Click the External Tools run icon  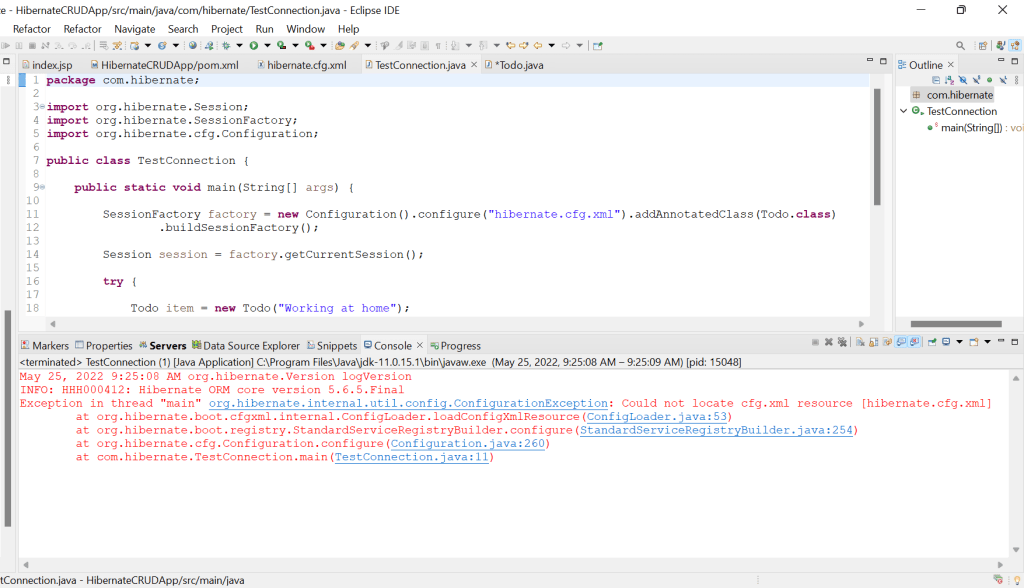click(310, 46)
